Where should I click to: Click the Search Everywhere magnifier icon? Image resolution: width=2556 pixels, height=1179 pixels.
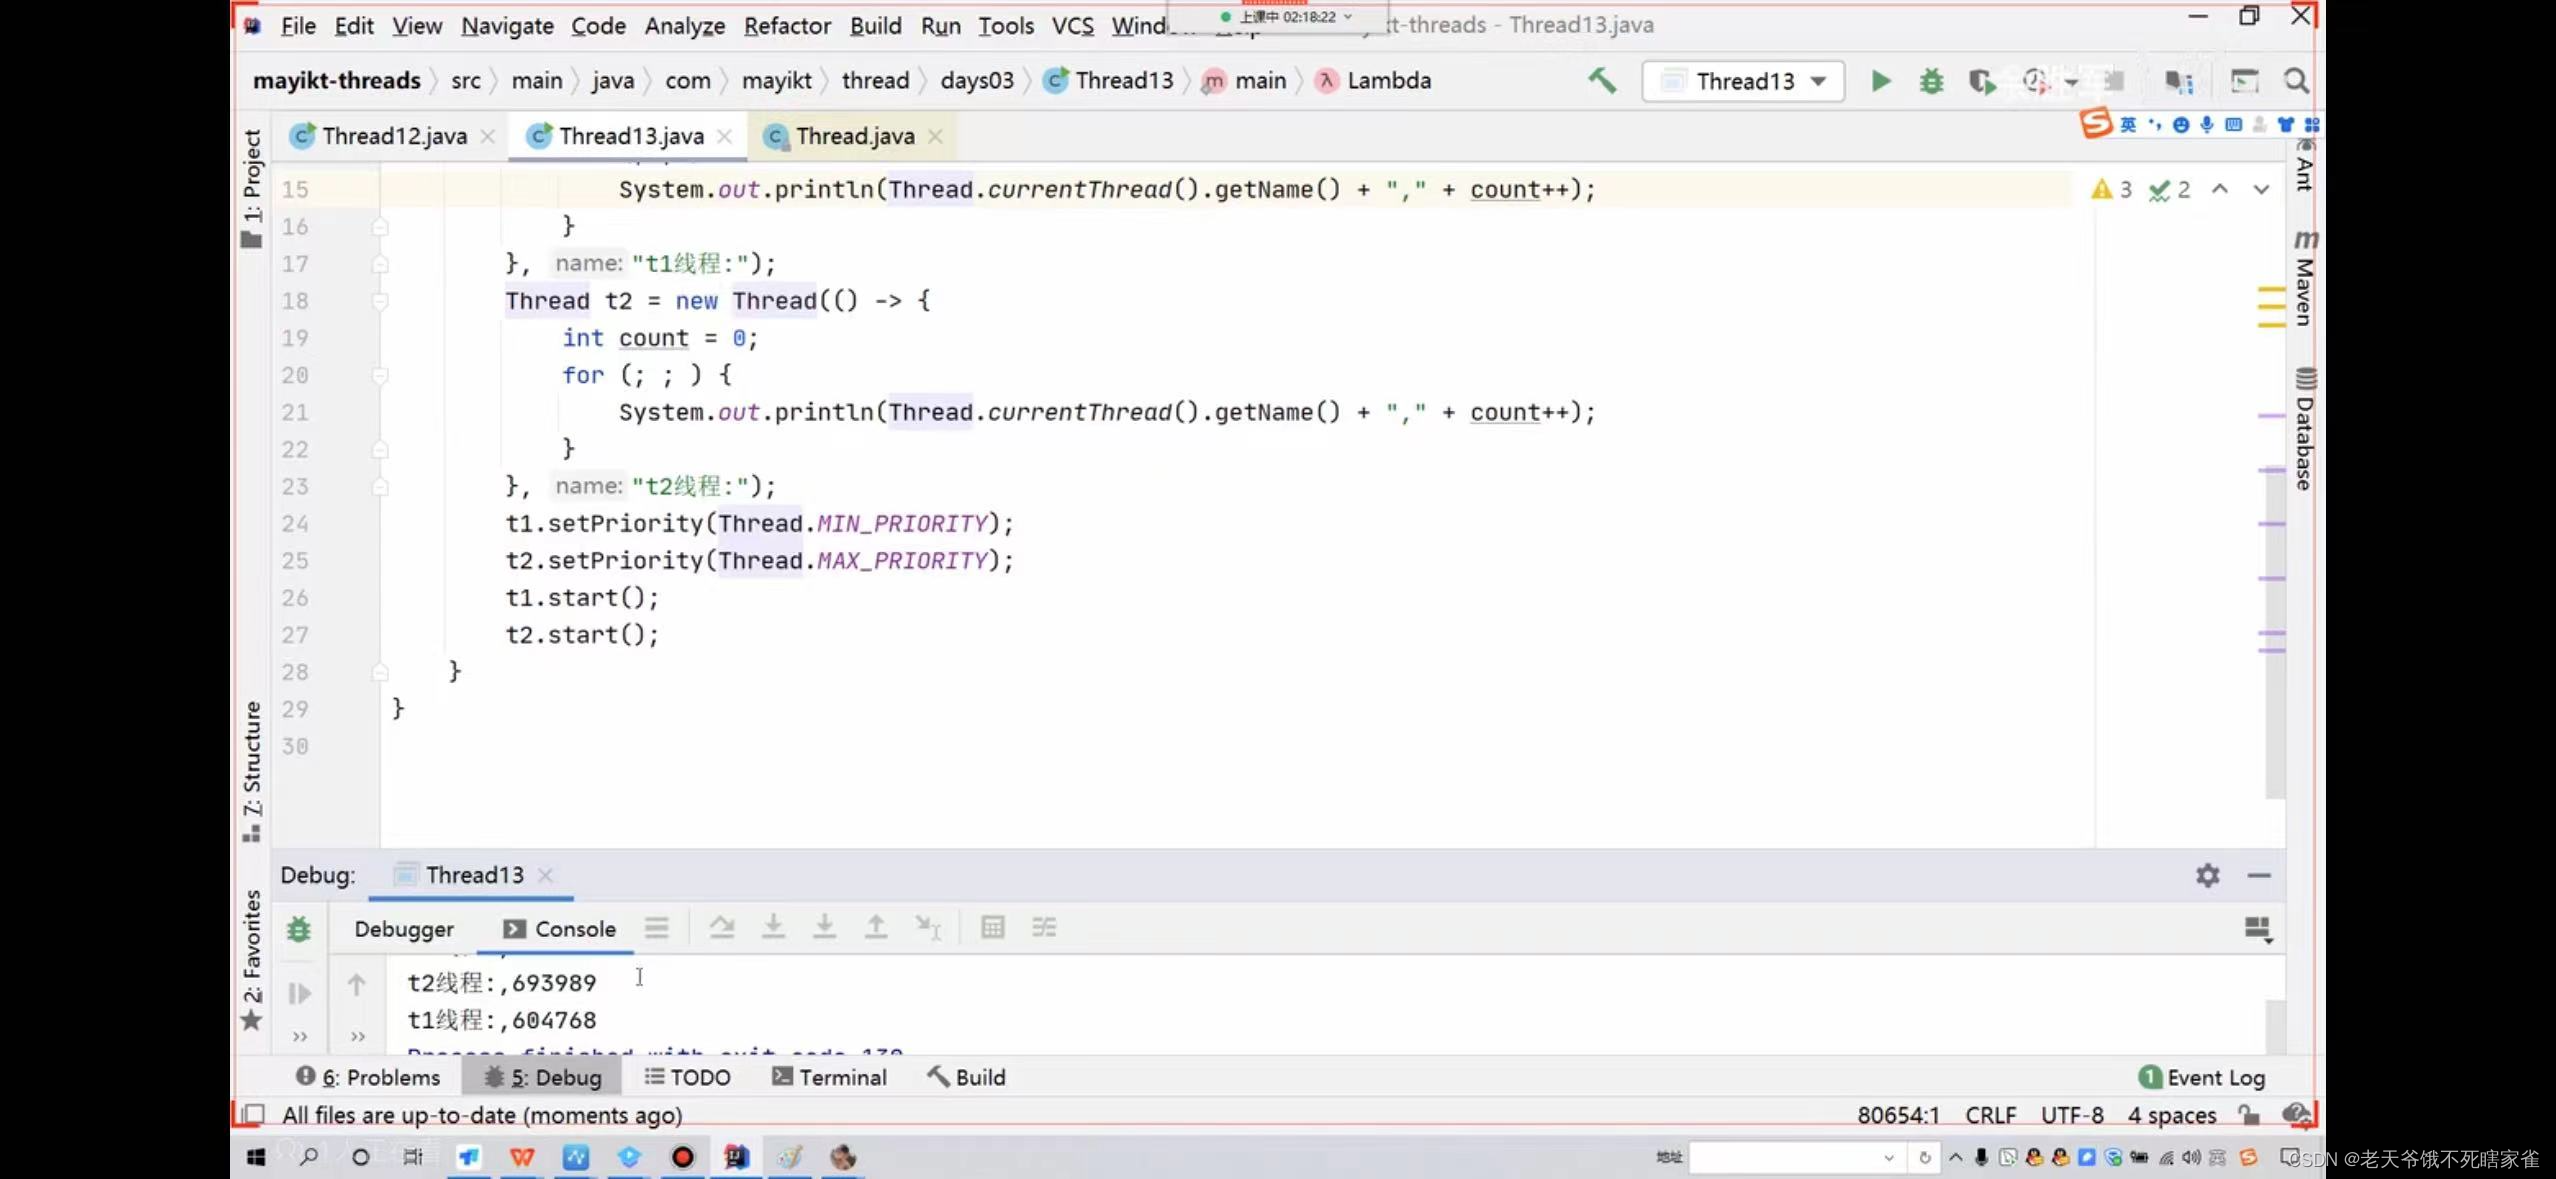pos(2296,81)
